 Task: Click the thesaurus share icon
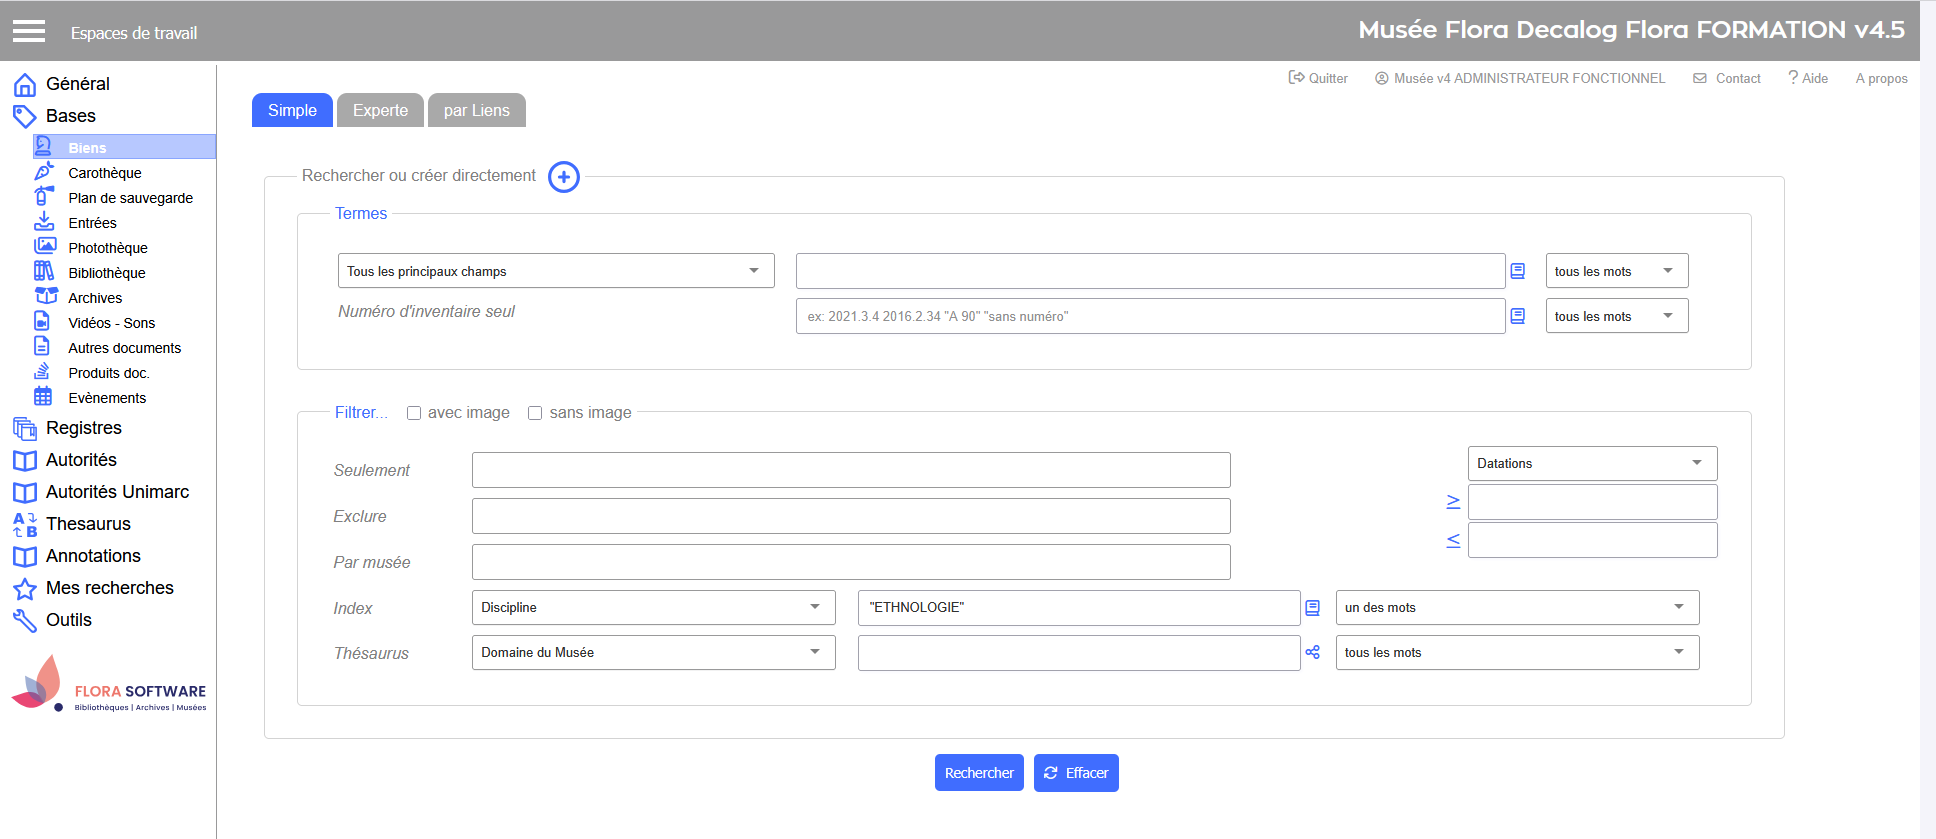(1313, 653)
